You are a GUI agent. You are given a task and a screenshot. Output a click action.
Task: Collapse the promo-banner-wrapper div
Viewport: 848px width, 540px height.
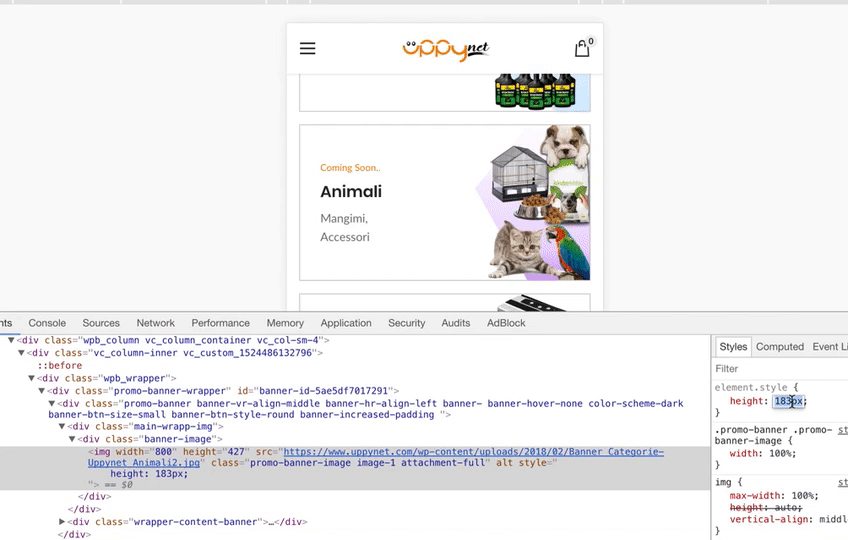(42, 391)
